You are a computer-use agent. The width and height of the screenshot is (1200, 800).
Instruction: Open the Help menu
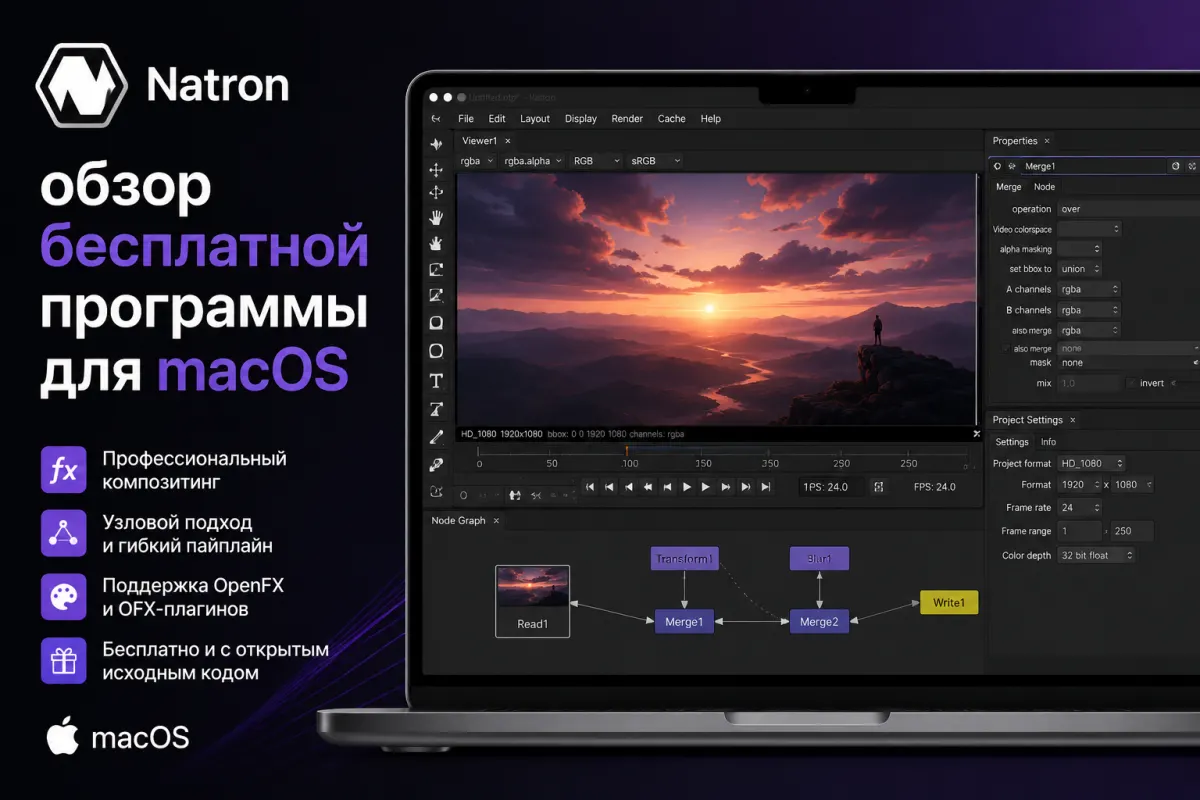(x=711, y=118)
